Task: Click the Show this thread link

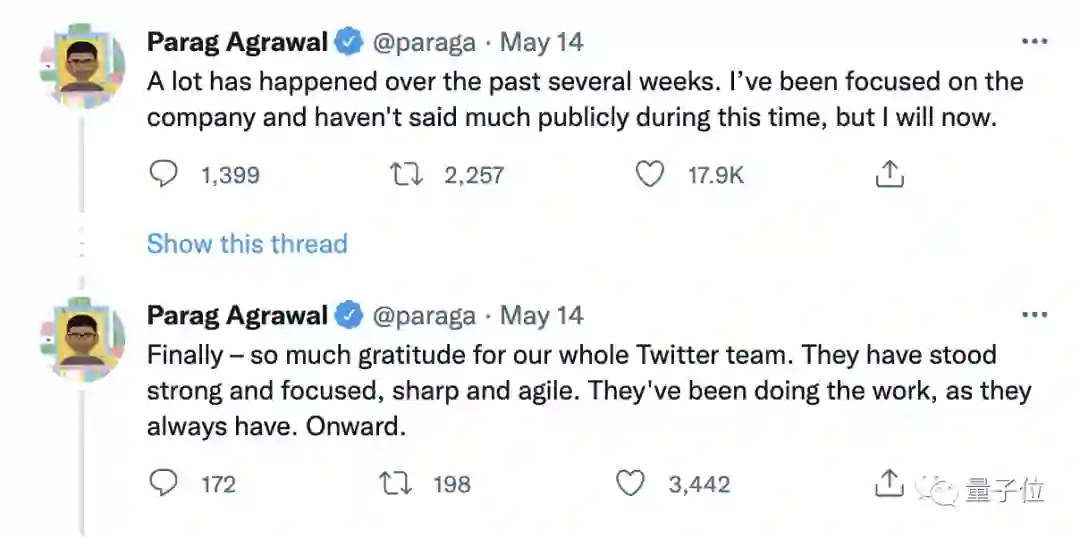Action: (247, 243)
